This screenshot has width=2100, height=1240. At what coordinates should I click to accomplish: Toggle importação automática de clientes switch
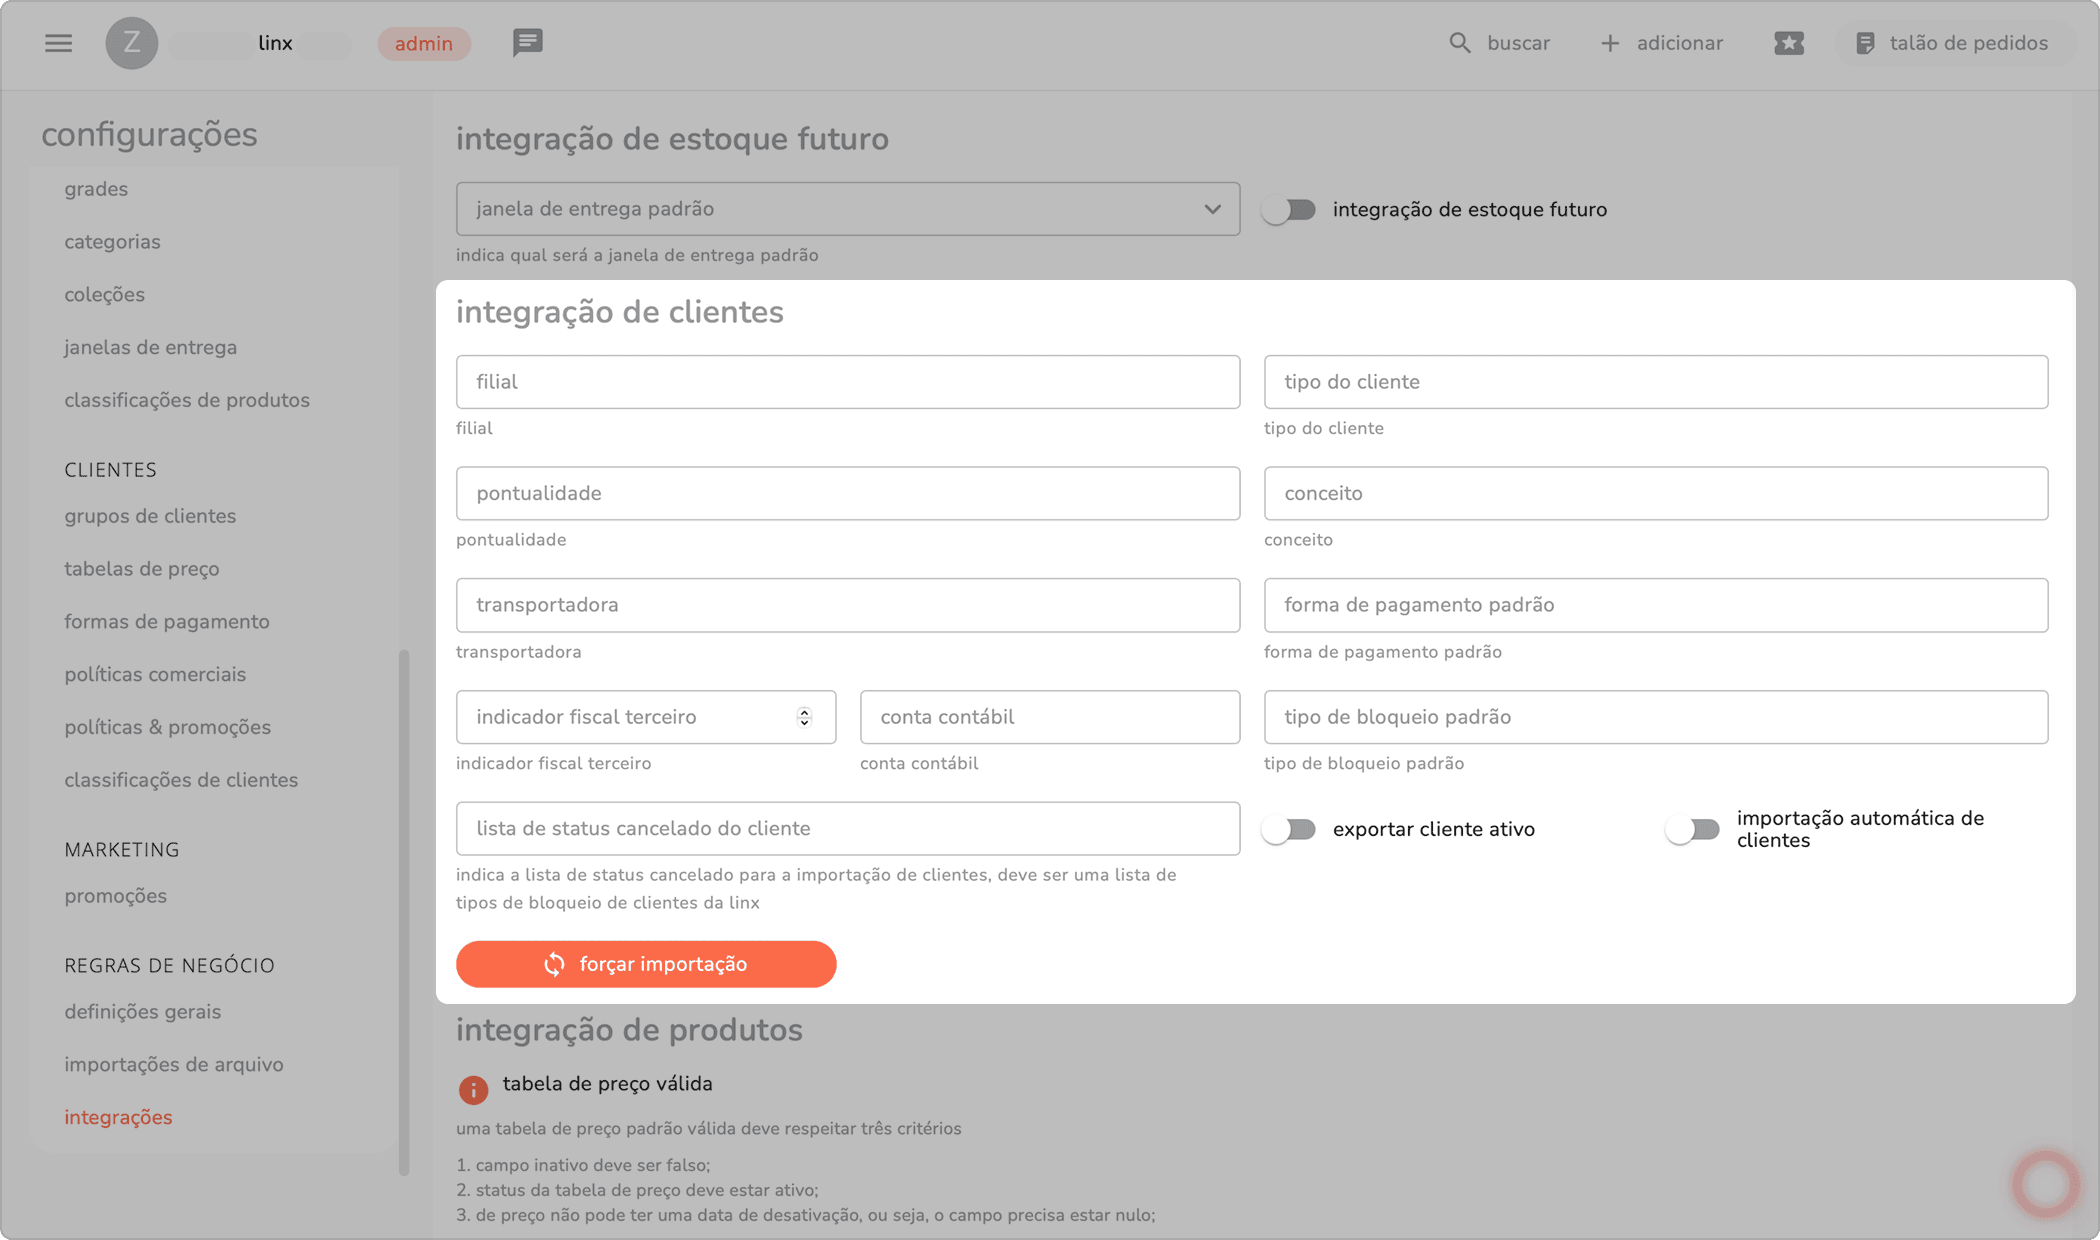(1692, 829)
